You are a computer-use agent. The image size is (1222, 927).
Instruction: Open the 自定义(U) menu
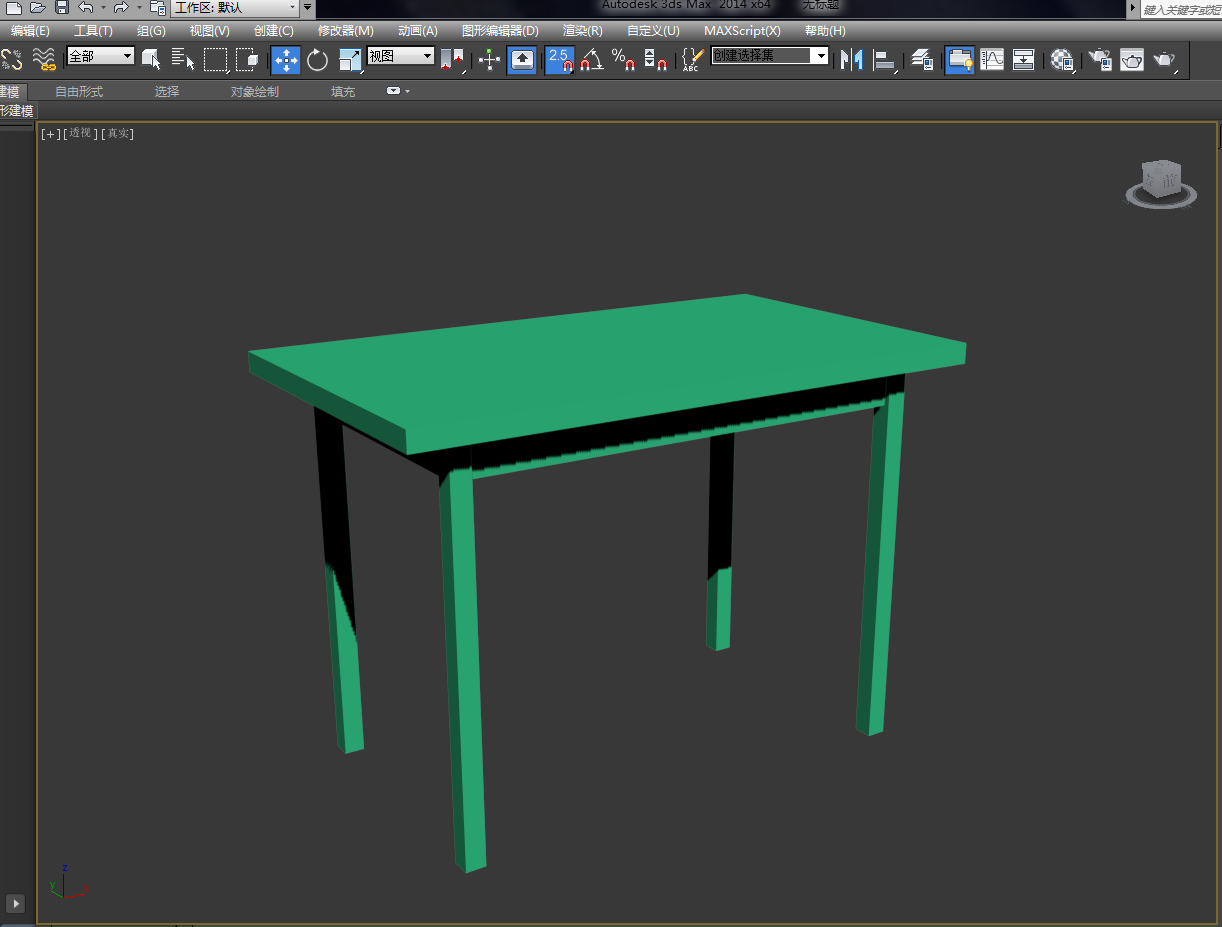click(x=653, y=31)
